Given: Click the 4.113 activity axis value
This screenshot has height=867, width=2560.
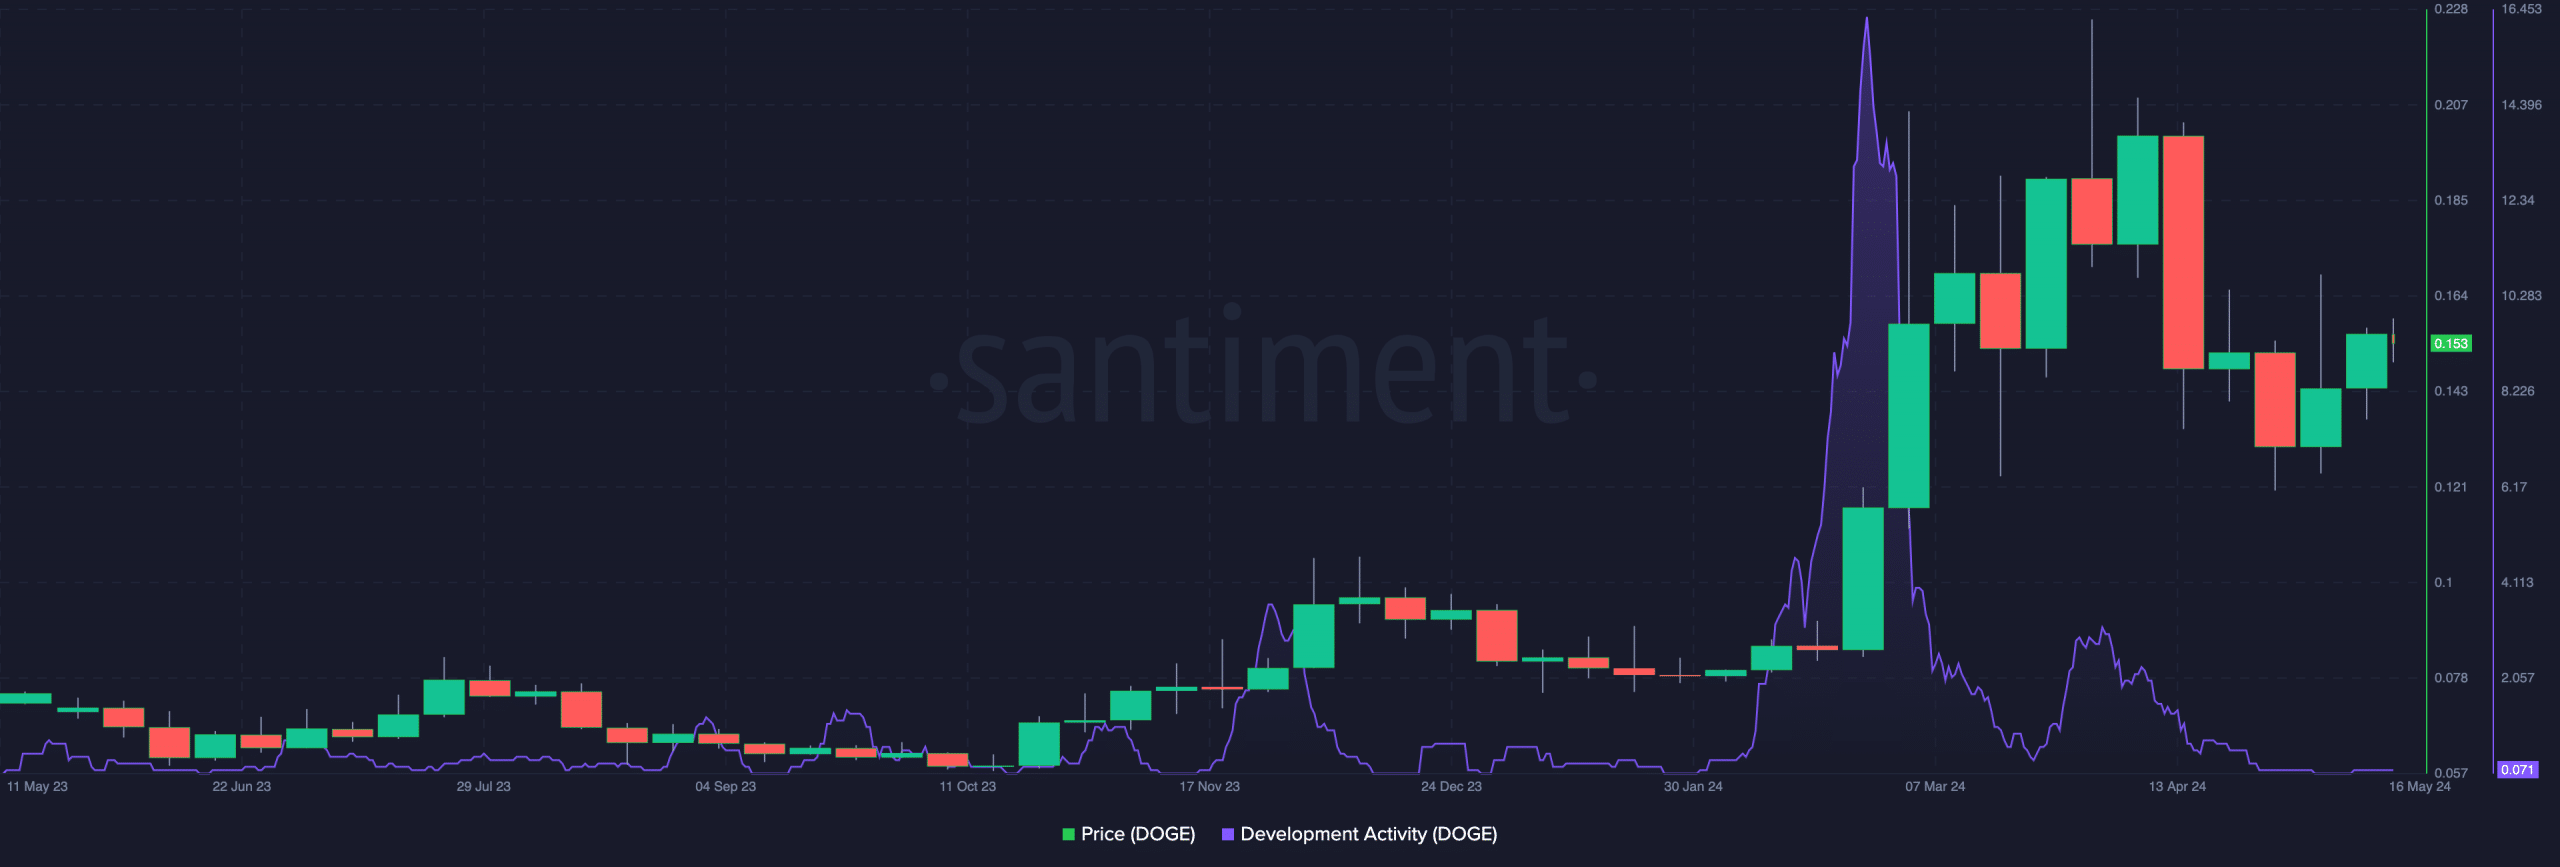Looking at the screenshot, I should click(x=2518, y=583).
